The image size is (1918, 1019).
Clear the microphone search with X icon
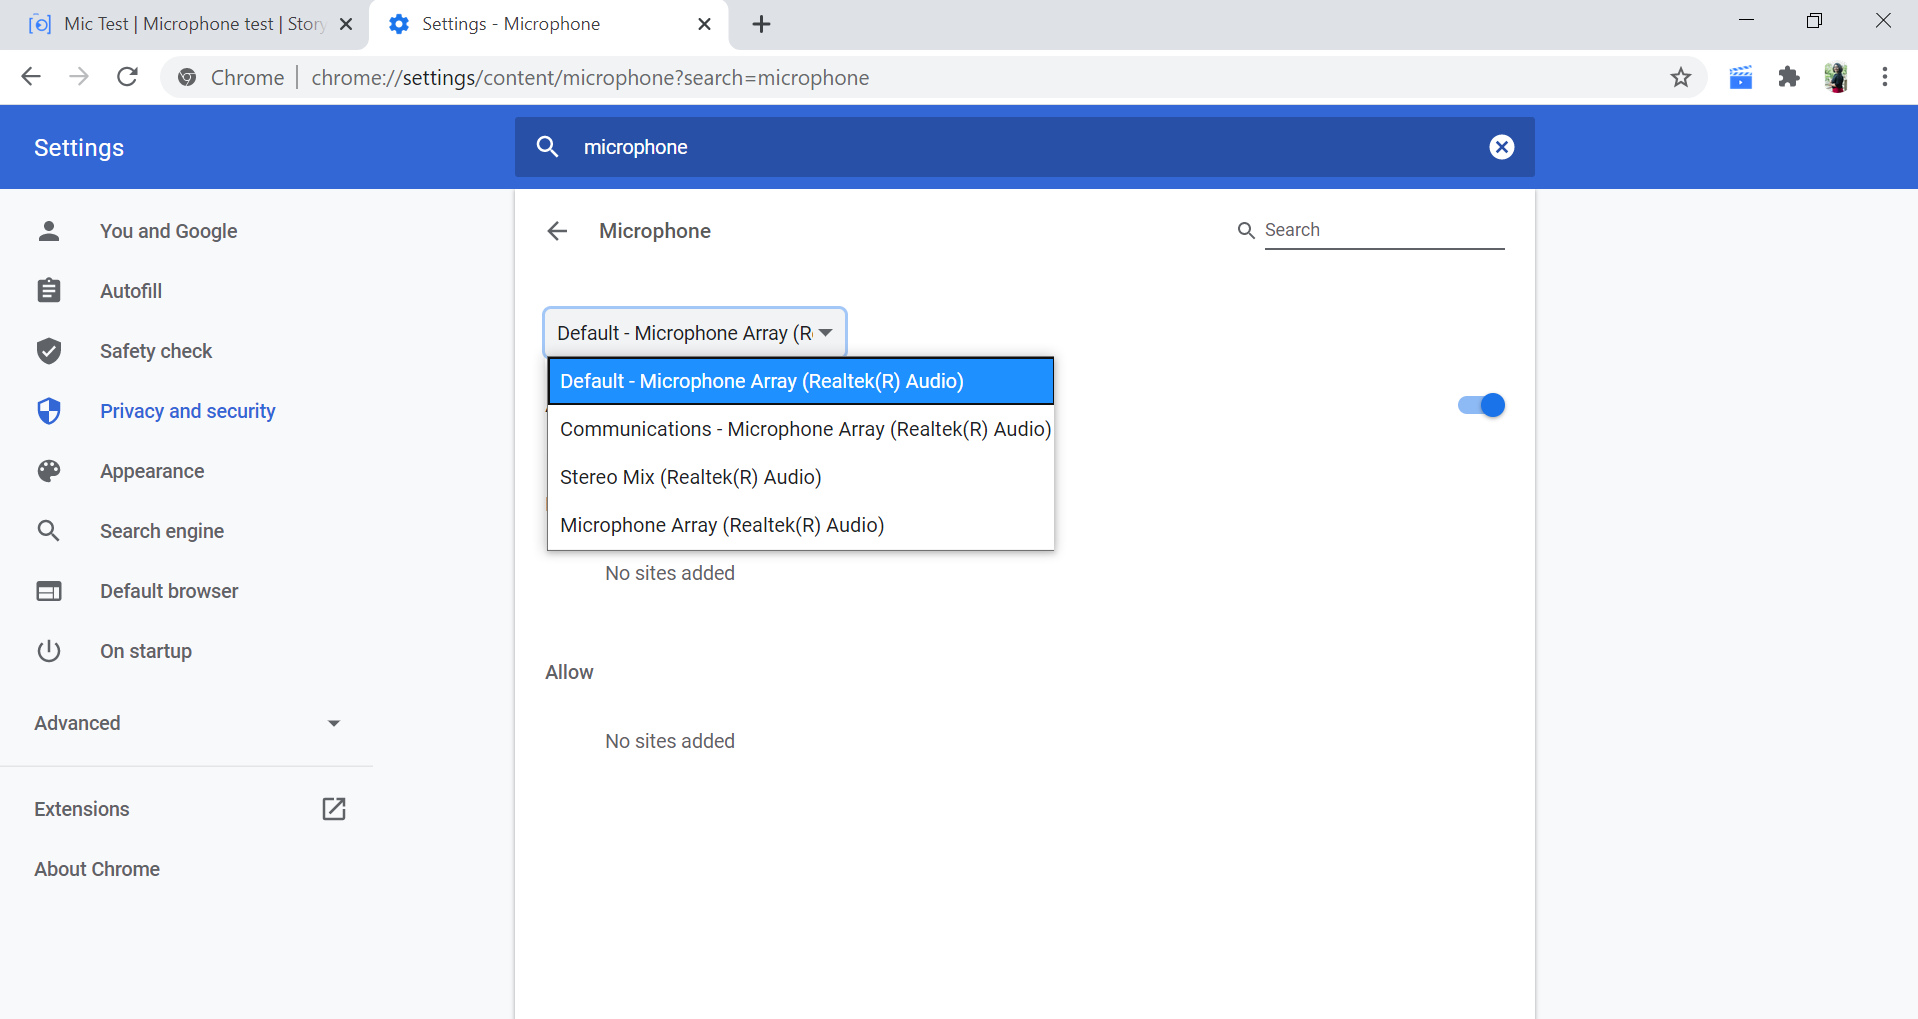[x=1501, y=147]
